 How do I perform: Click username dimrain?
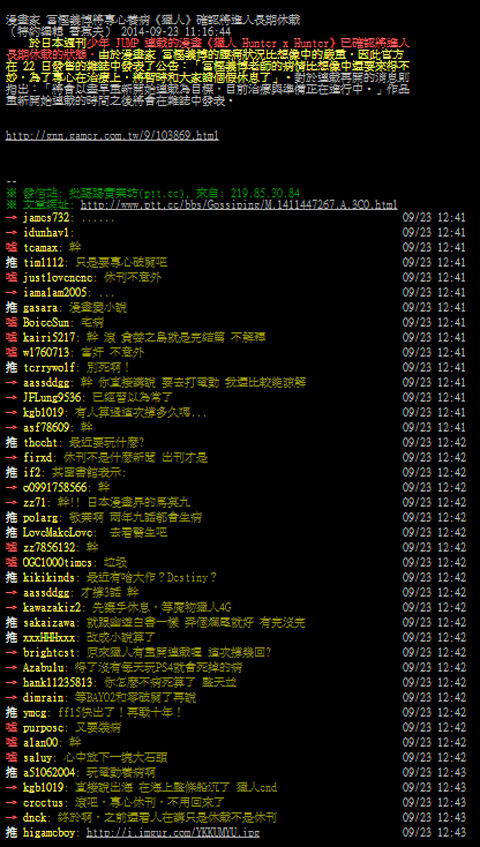tap(44, 697)
